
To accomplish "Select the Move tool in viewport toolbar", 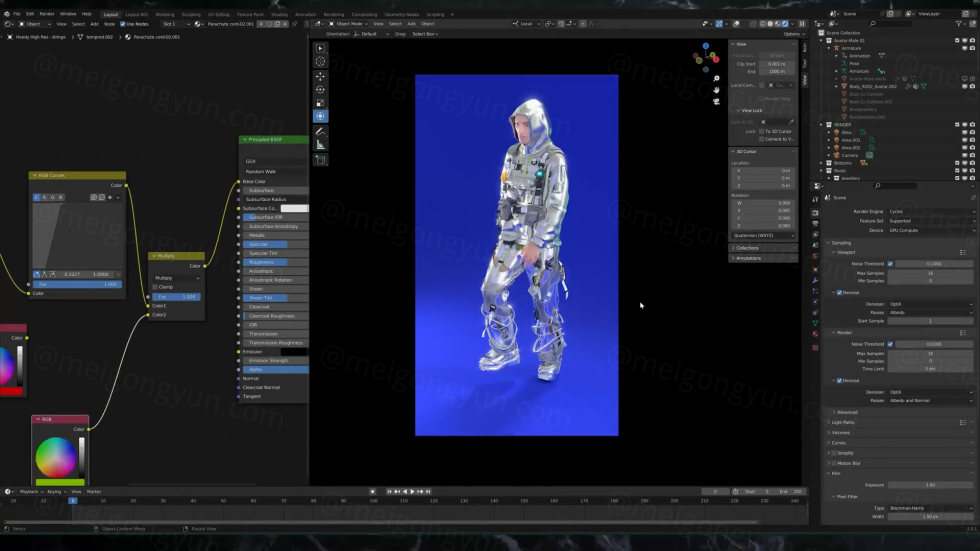I will 320,76.
